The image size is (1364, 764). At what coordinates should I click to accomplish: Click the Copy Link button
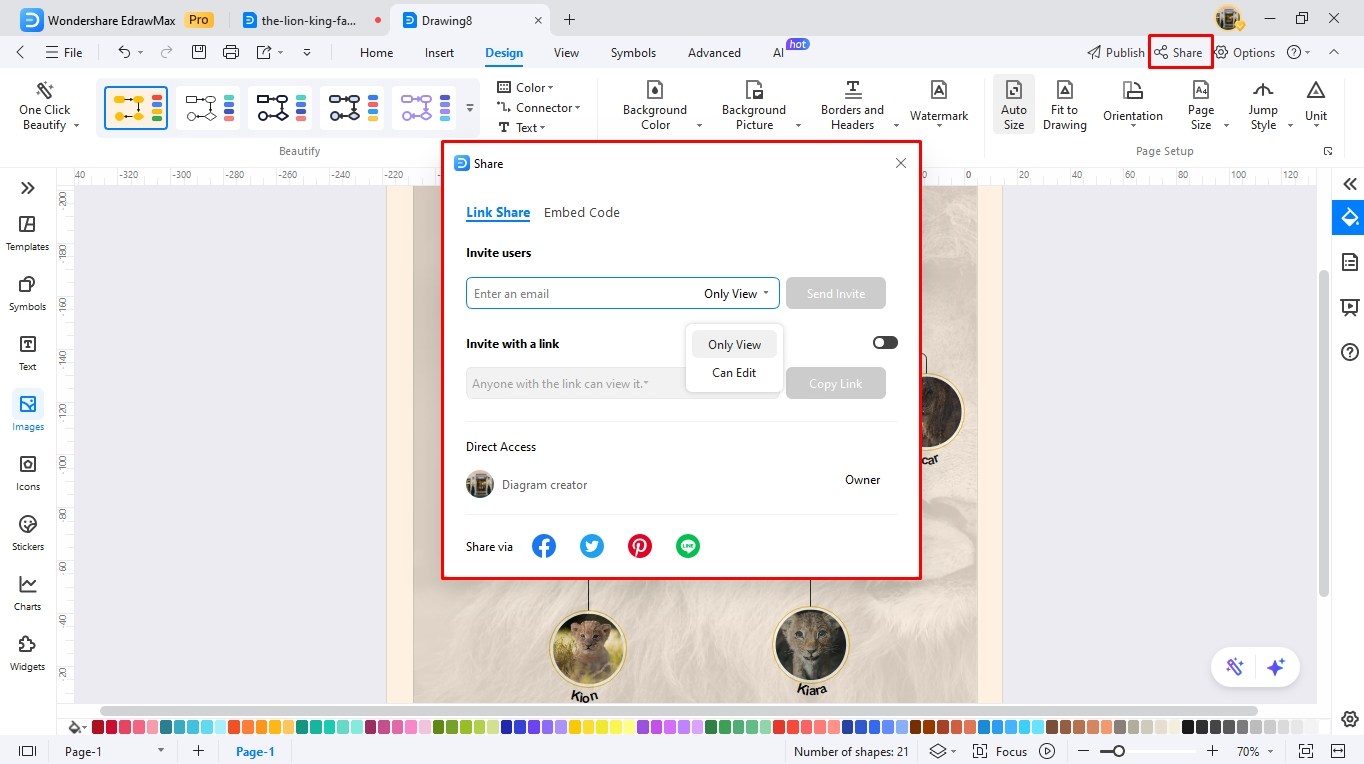pos(836,383)
